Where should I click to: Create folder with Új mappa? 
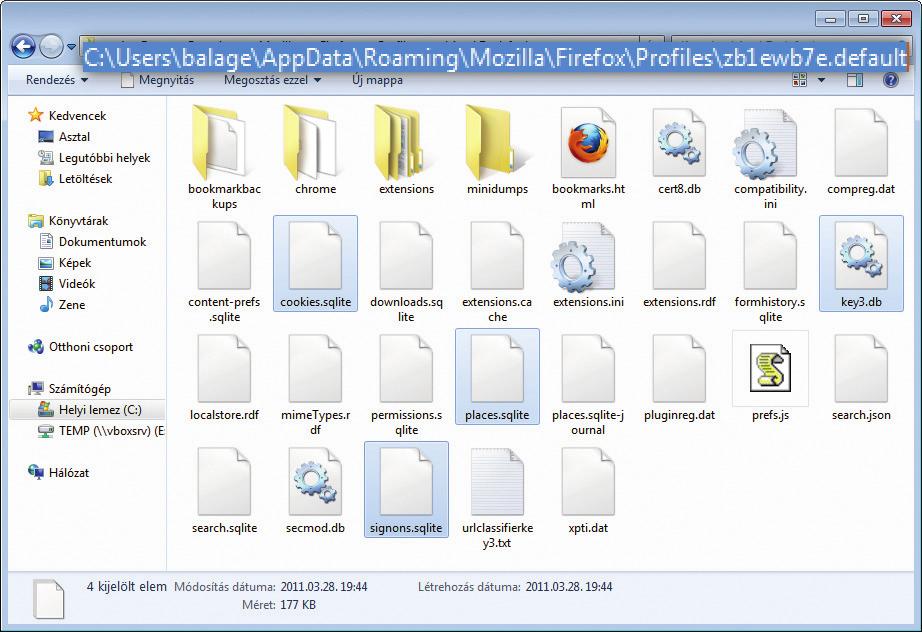click(378, 80)
